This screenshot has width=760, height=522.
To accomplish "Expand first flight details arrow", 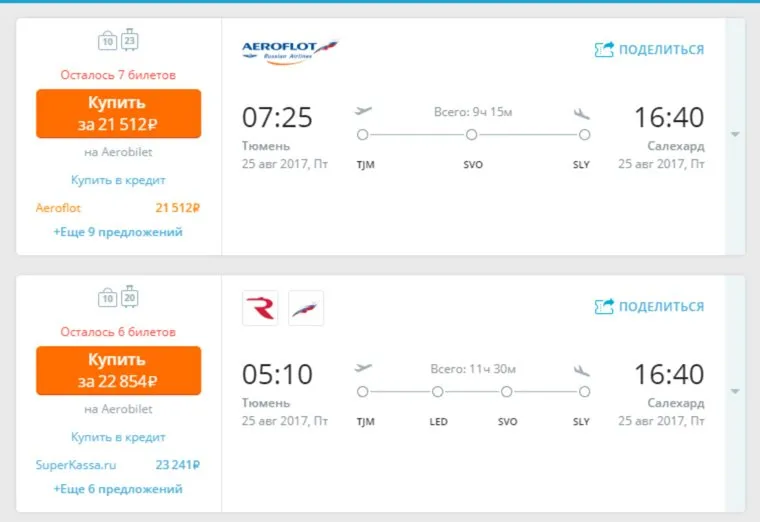I will pos(735,134).
